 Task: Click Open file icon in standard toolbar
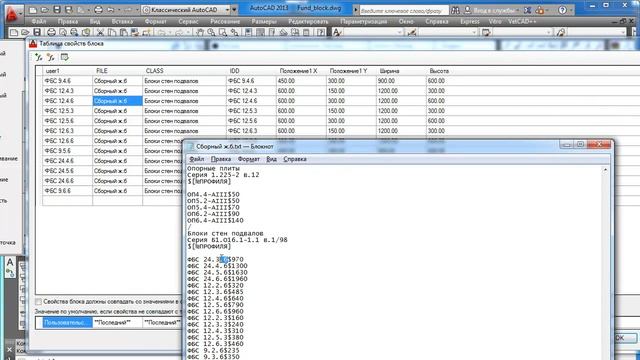(25, 32)
